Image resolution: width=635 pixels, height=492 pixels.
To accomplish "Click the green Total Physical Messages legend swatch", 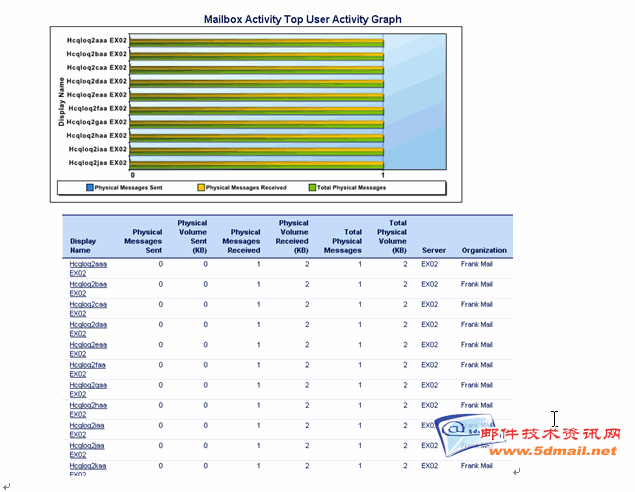I will [311, 187].
